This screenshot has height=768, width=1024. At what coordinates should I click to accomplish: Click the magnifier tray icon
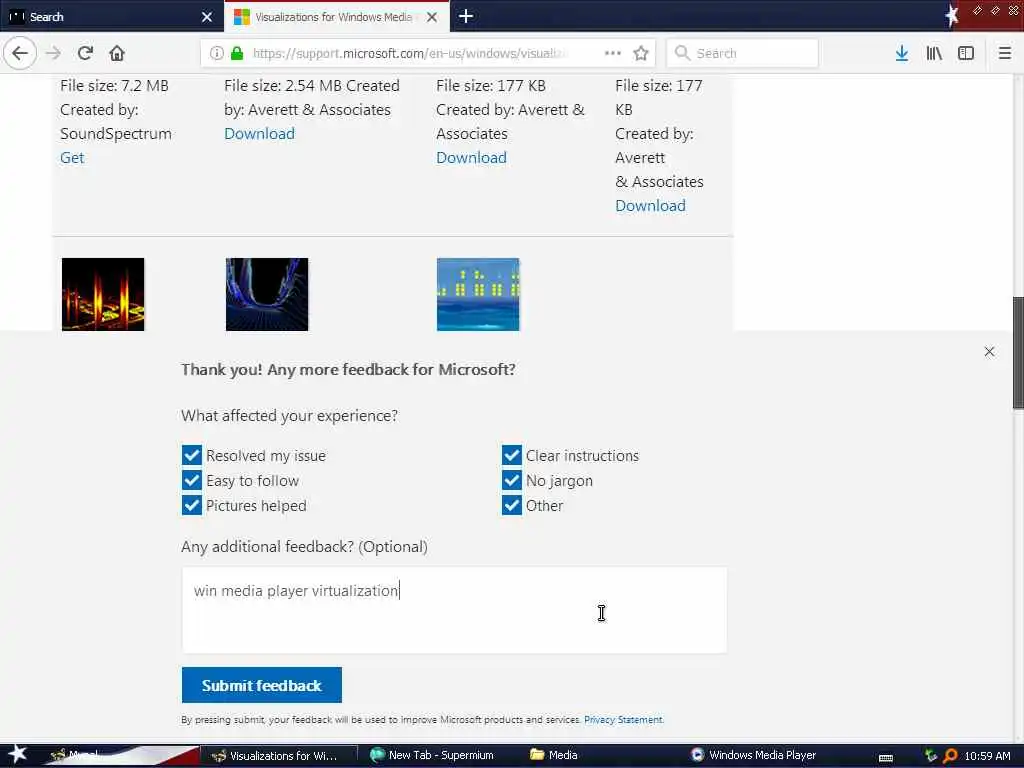(x=950, y=756)
